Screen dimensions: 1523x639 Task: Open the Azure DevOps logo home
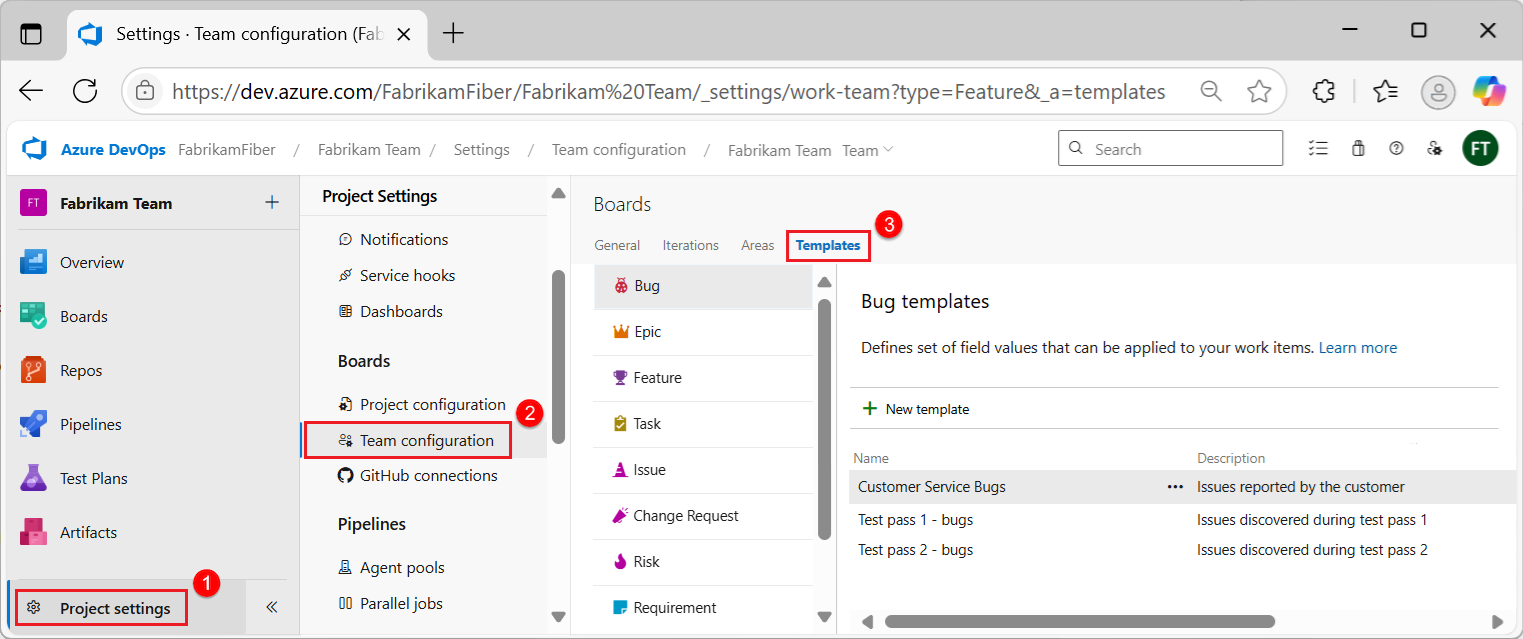tap(35, 149)
